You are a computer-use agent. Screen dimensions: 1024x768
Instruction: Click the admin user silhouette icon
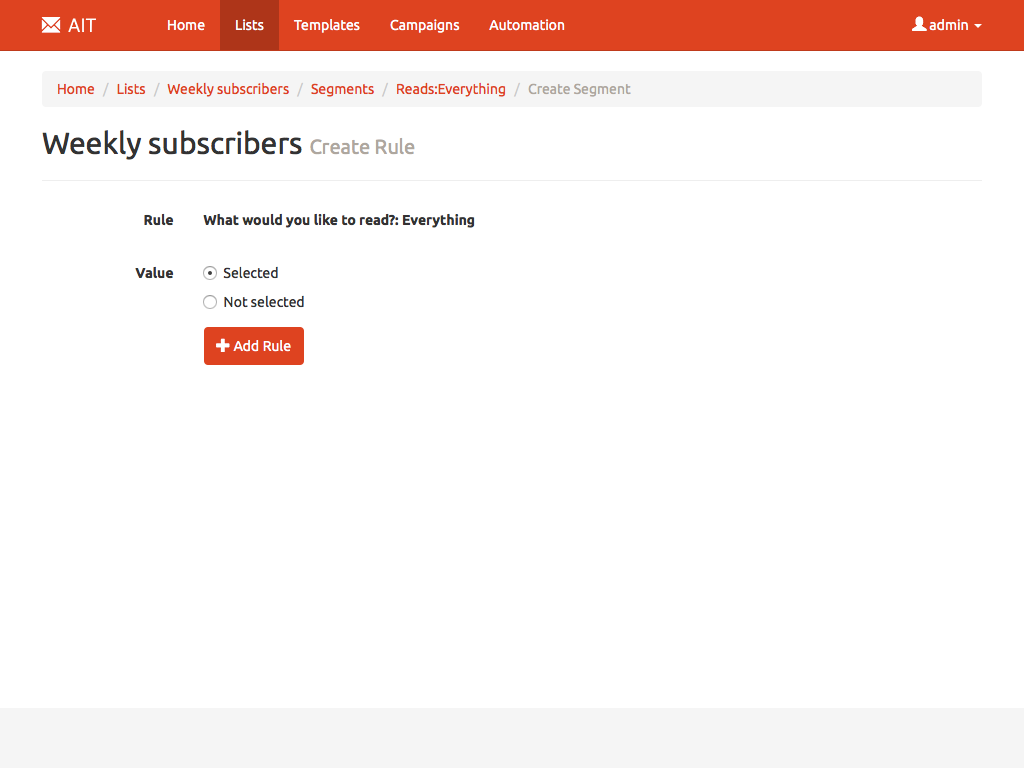click(x=919, y=24)
